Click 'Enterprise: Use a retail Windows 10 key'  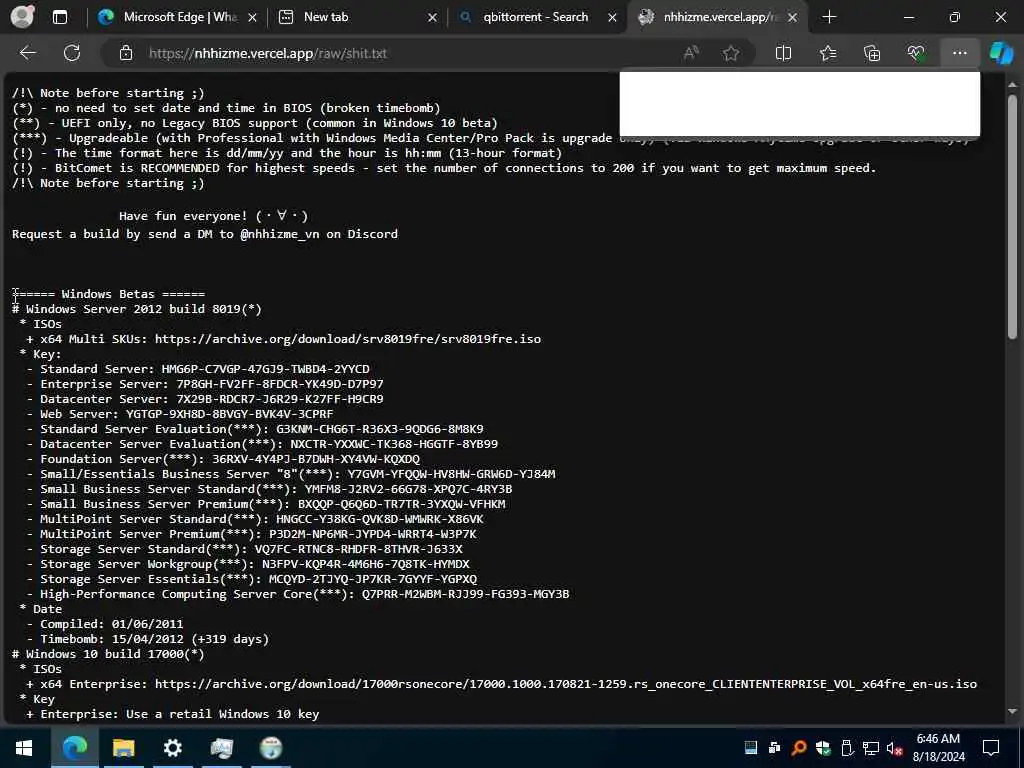(x=172, y=714)
